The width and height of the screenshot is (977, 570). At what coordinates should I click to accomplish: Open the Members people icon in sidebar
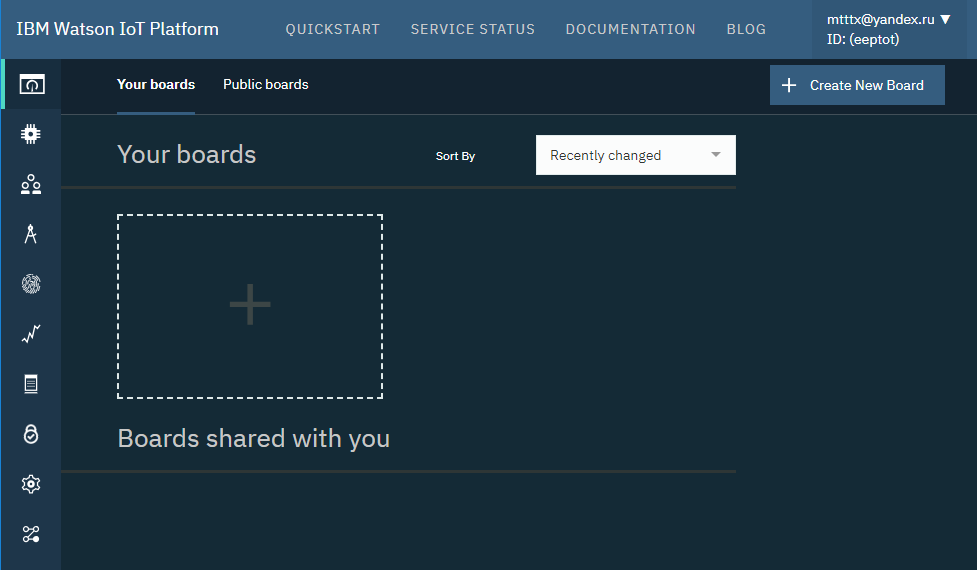31,184
